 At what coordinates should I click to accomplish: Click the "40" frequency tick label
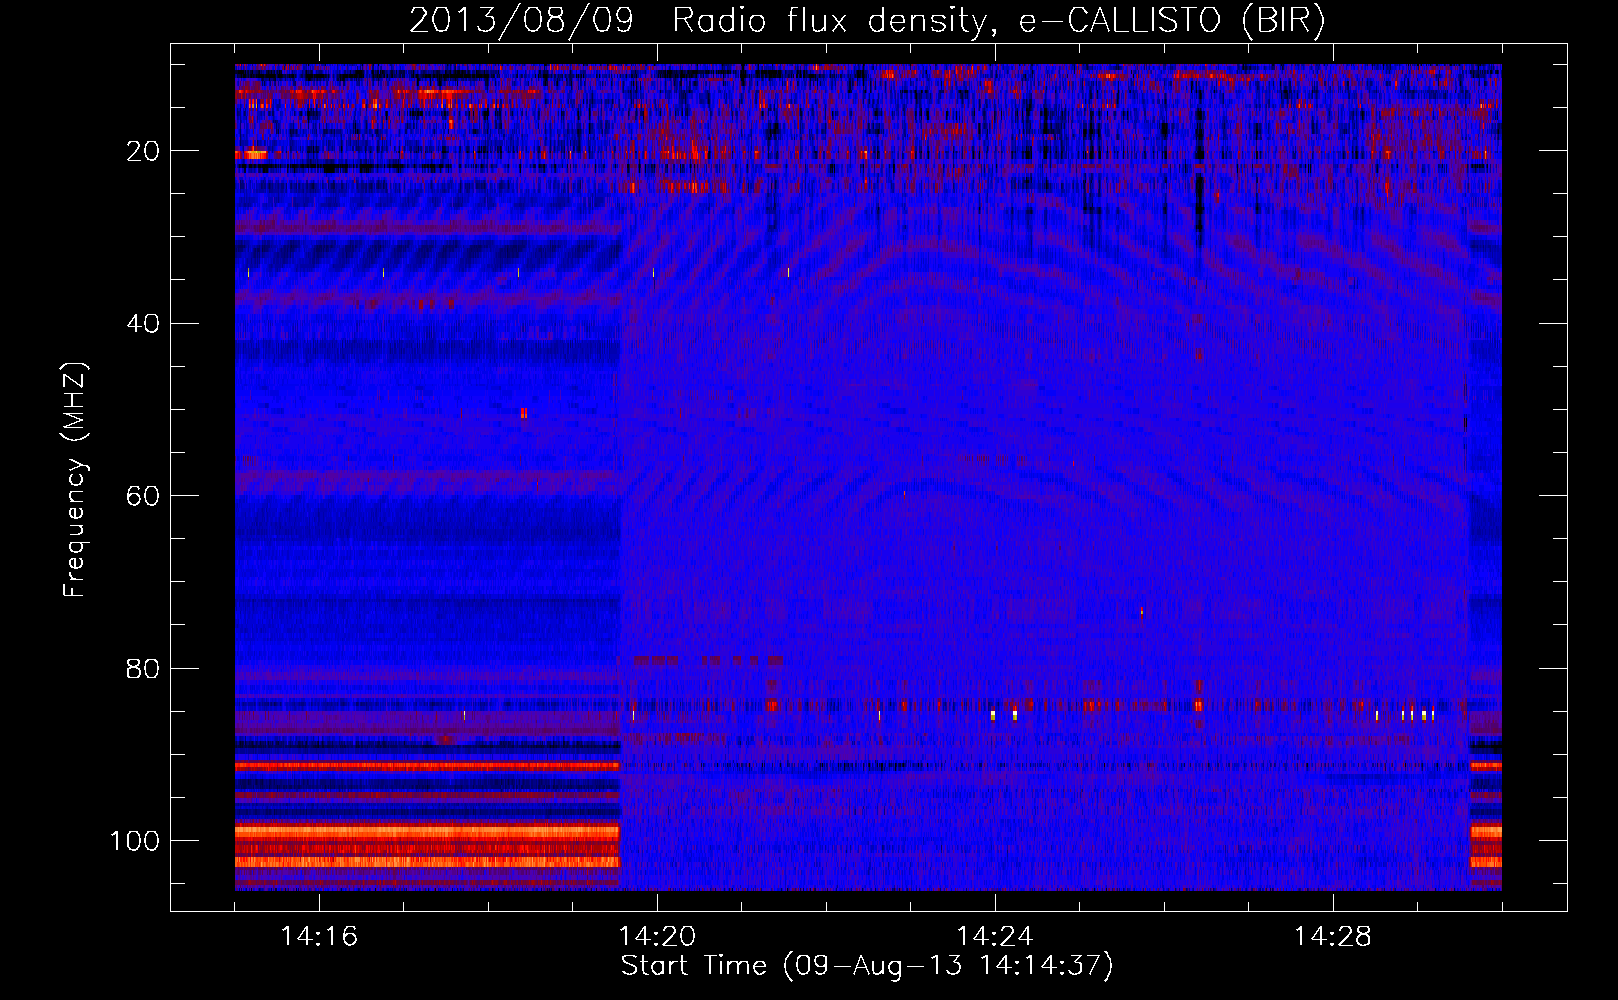click(144, 324)
